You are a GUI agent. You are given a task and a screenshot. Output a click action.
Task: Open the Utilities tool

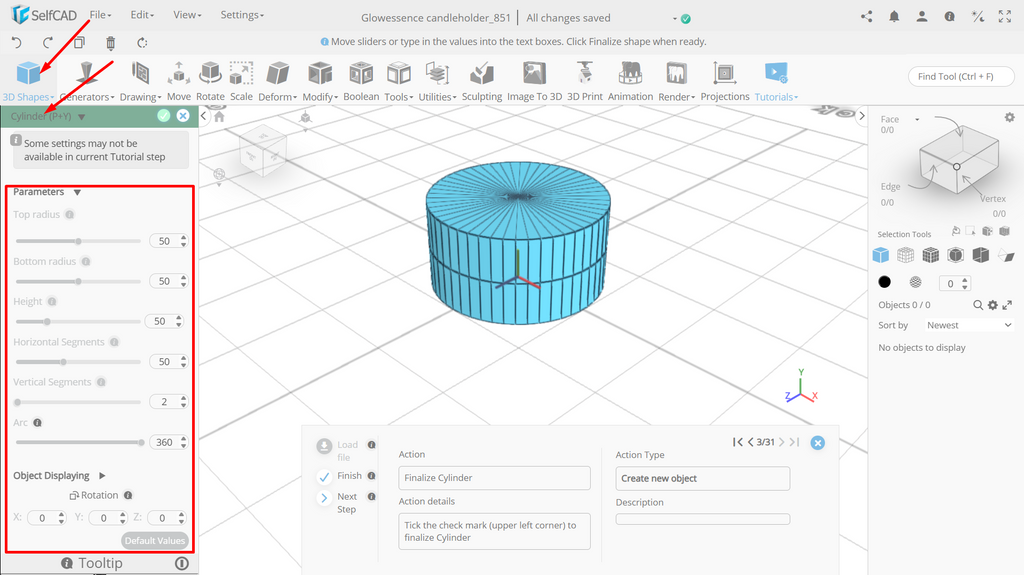pyautogui.click(x=437, y=81)
